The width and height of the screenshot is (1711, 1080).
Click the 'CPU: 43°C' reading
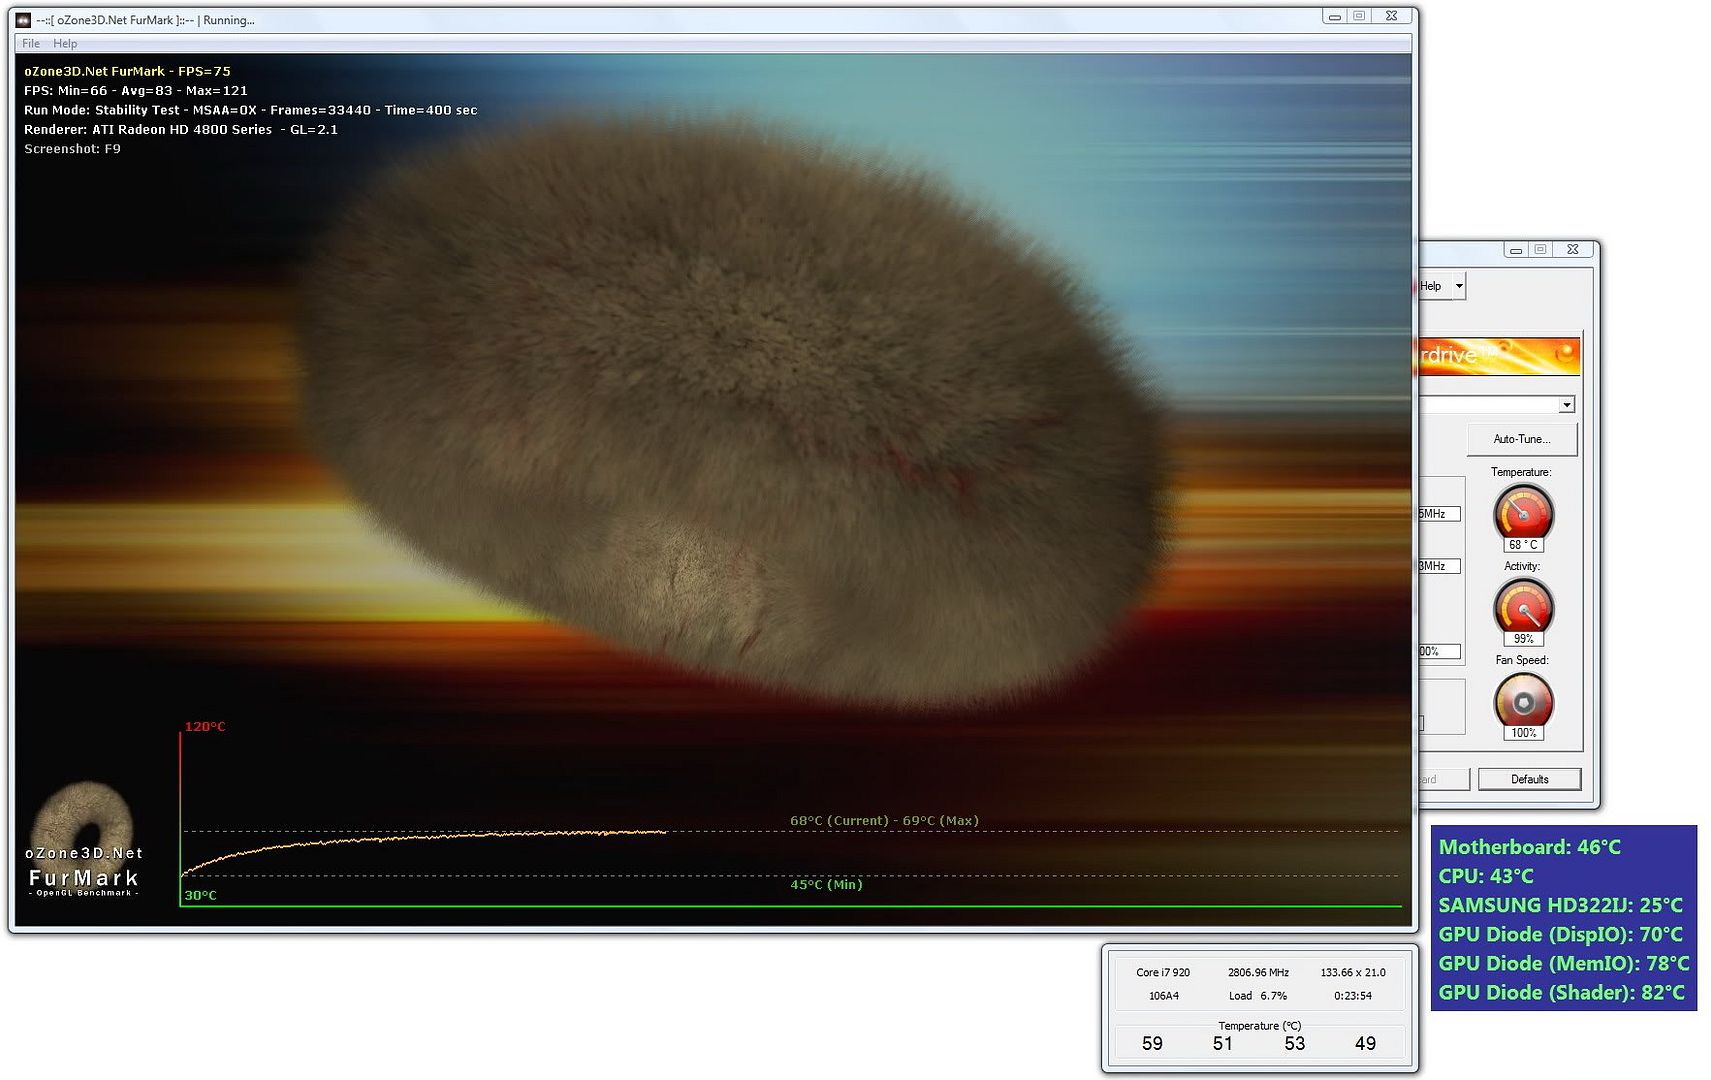[x=1486, y=876]
